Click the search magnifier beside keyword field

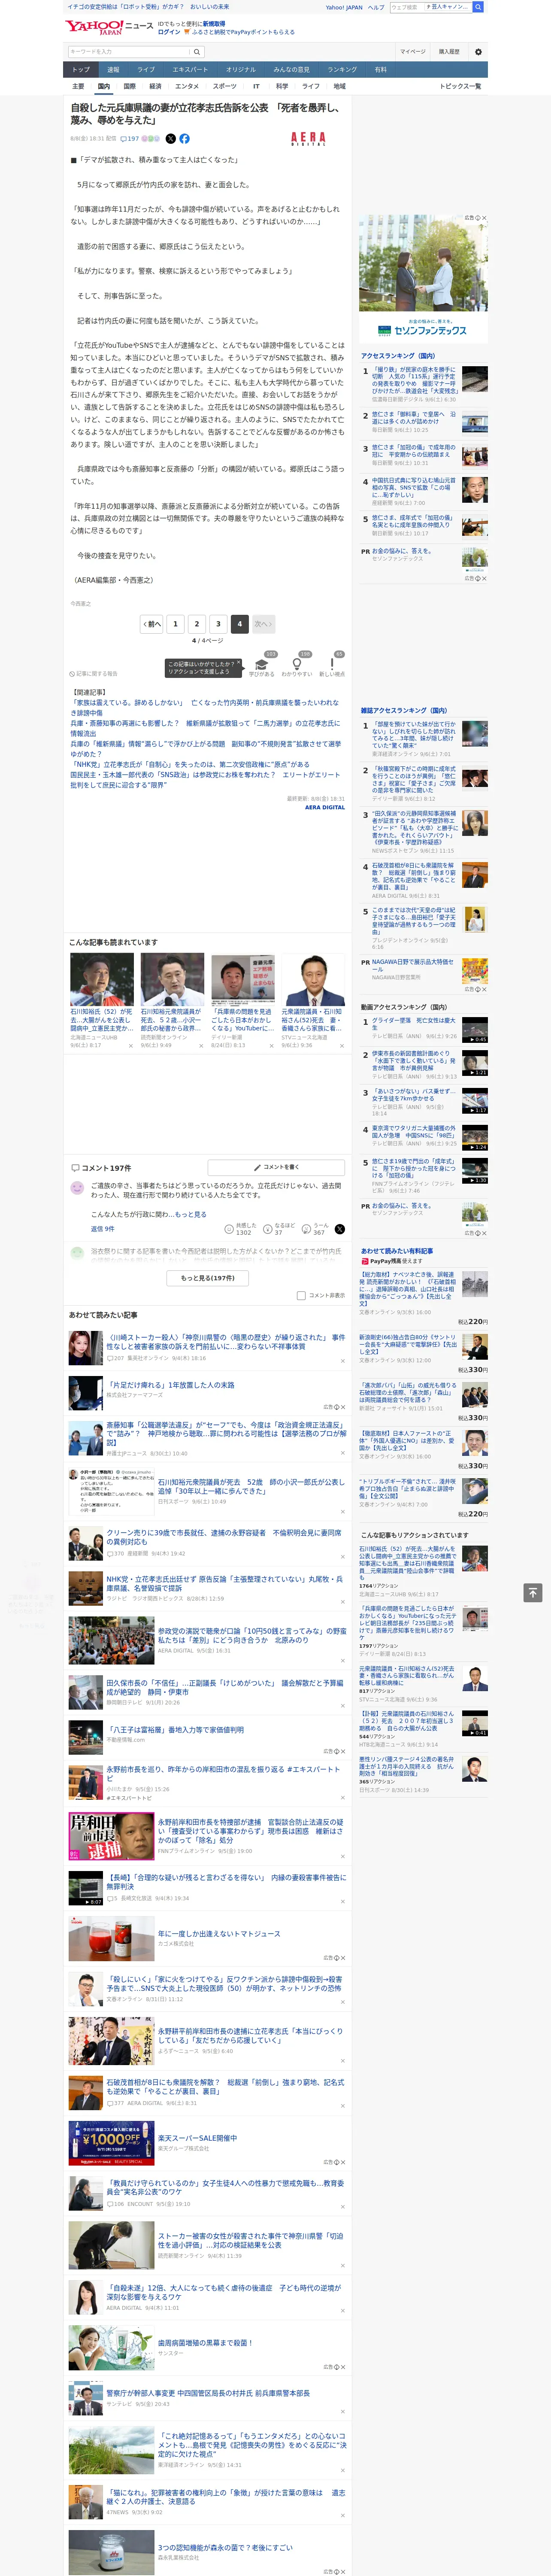click(197, 52)
